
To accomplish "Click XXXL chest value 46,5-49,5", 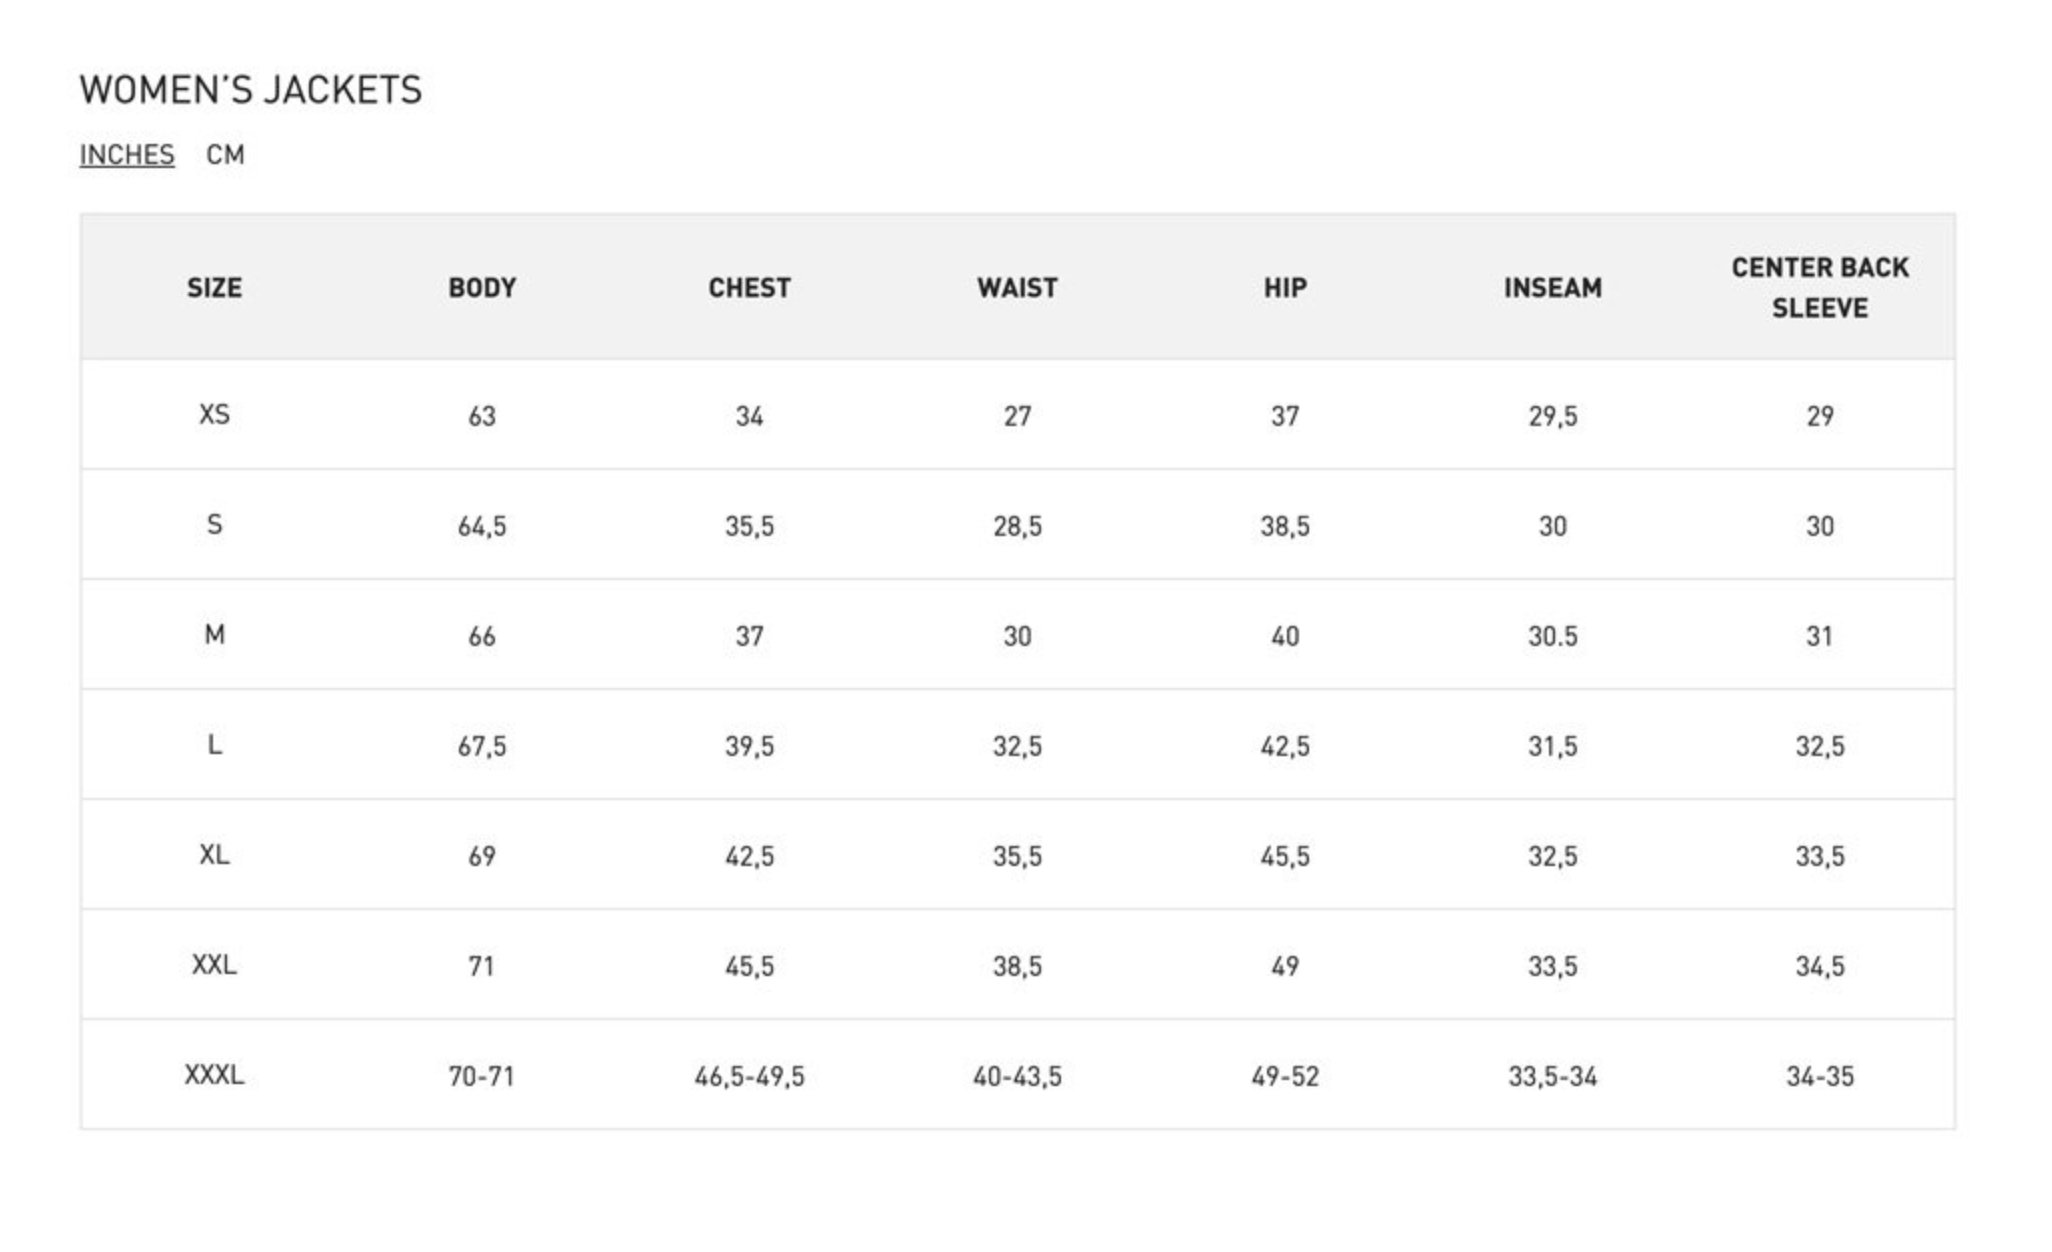I will (x=749, y=1077).
